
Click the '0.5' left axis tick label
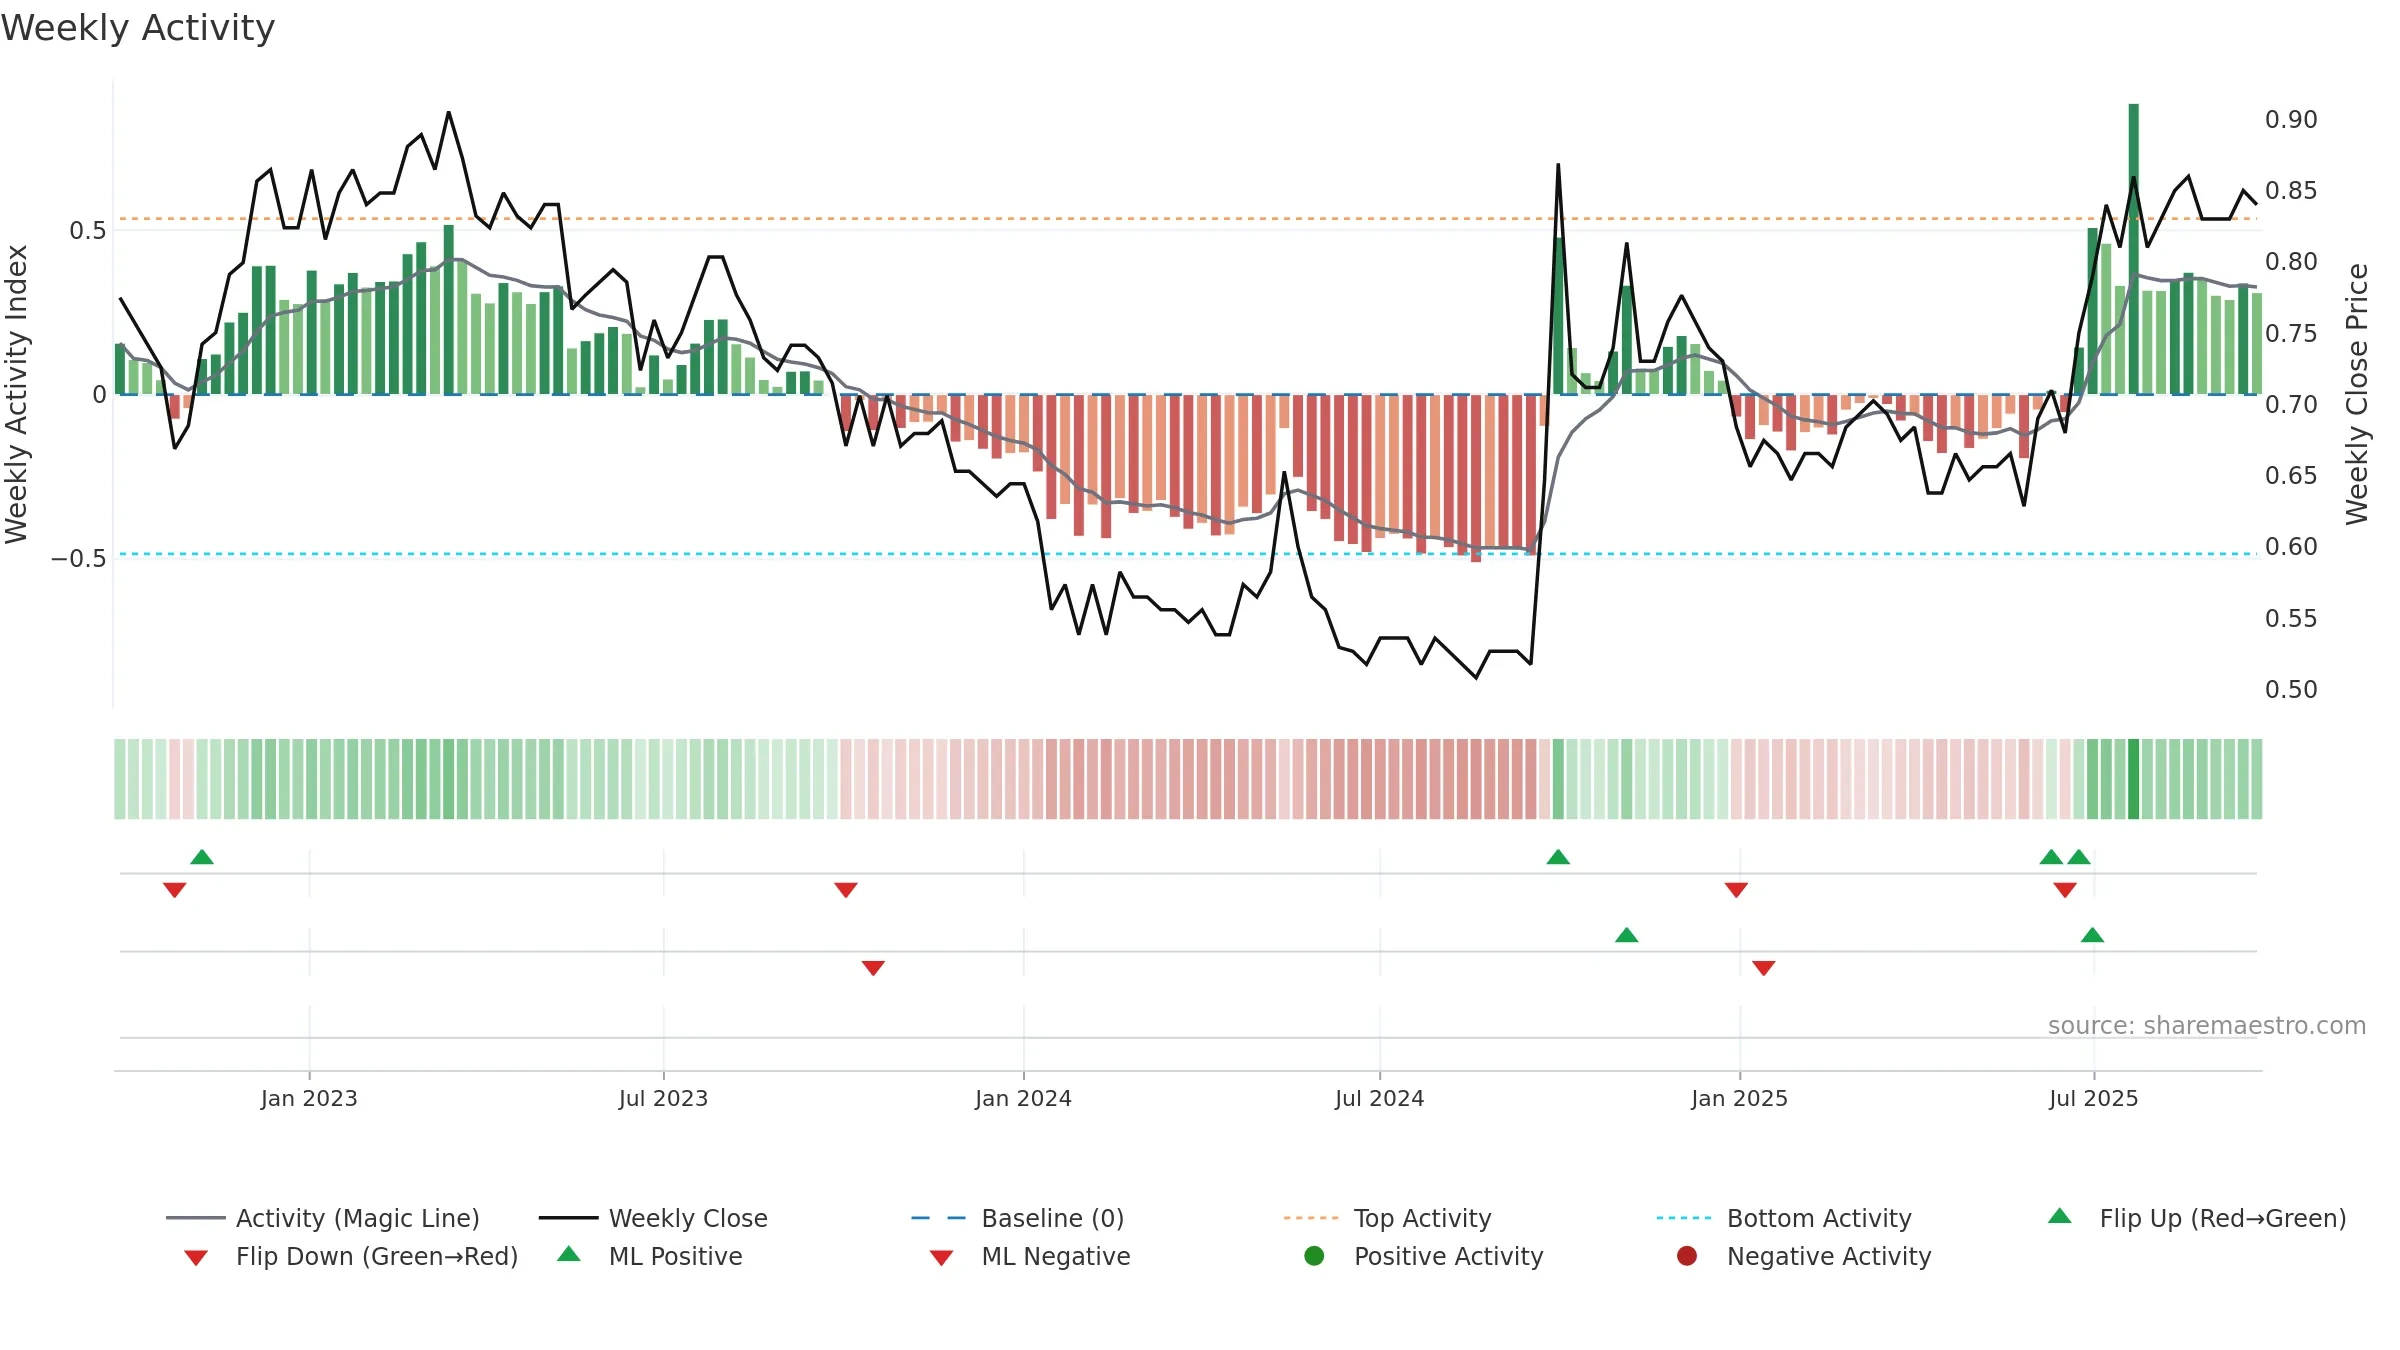click(x=87, y=231)
